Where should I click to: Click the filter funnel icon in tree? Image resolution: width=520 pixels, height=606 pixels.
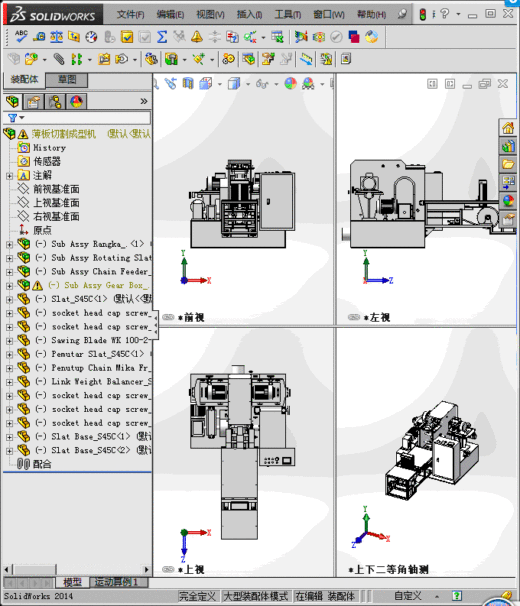[12, 117]
